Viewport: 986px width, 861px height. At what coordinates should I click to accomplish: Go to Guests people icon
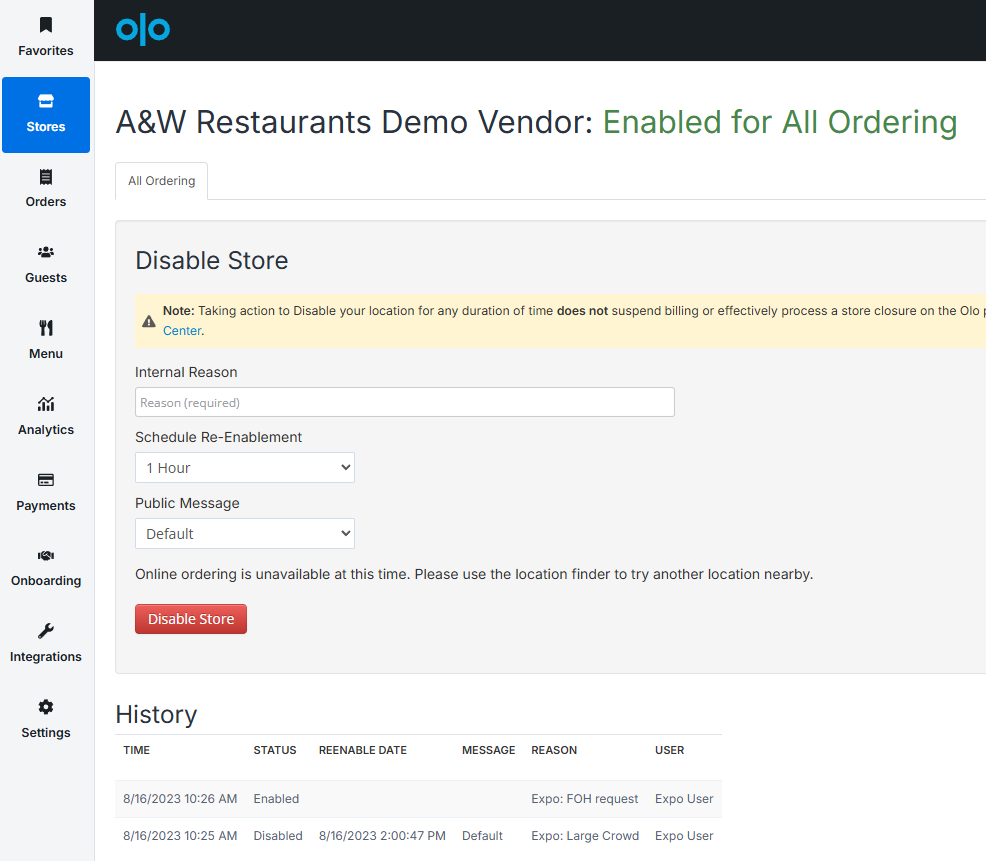[45, 252]
